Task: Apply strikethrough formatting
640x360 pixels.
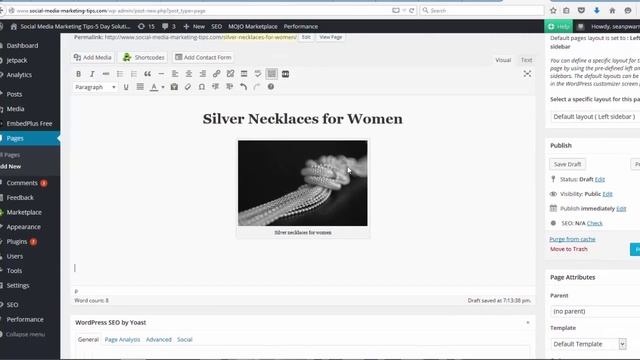Action: pyautogui.click(x=106, y=74)
